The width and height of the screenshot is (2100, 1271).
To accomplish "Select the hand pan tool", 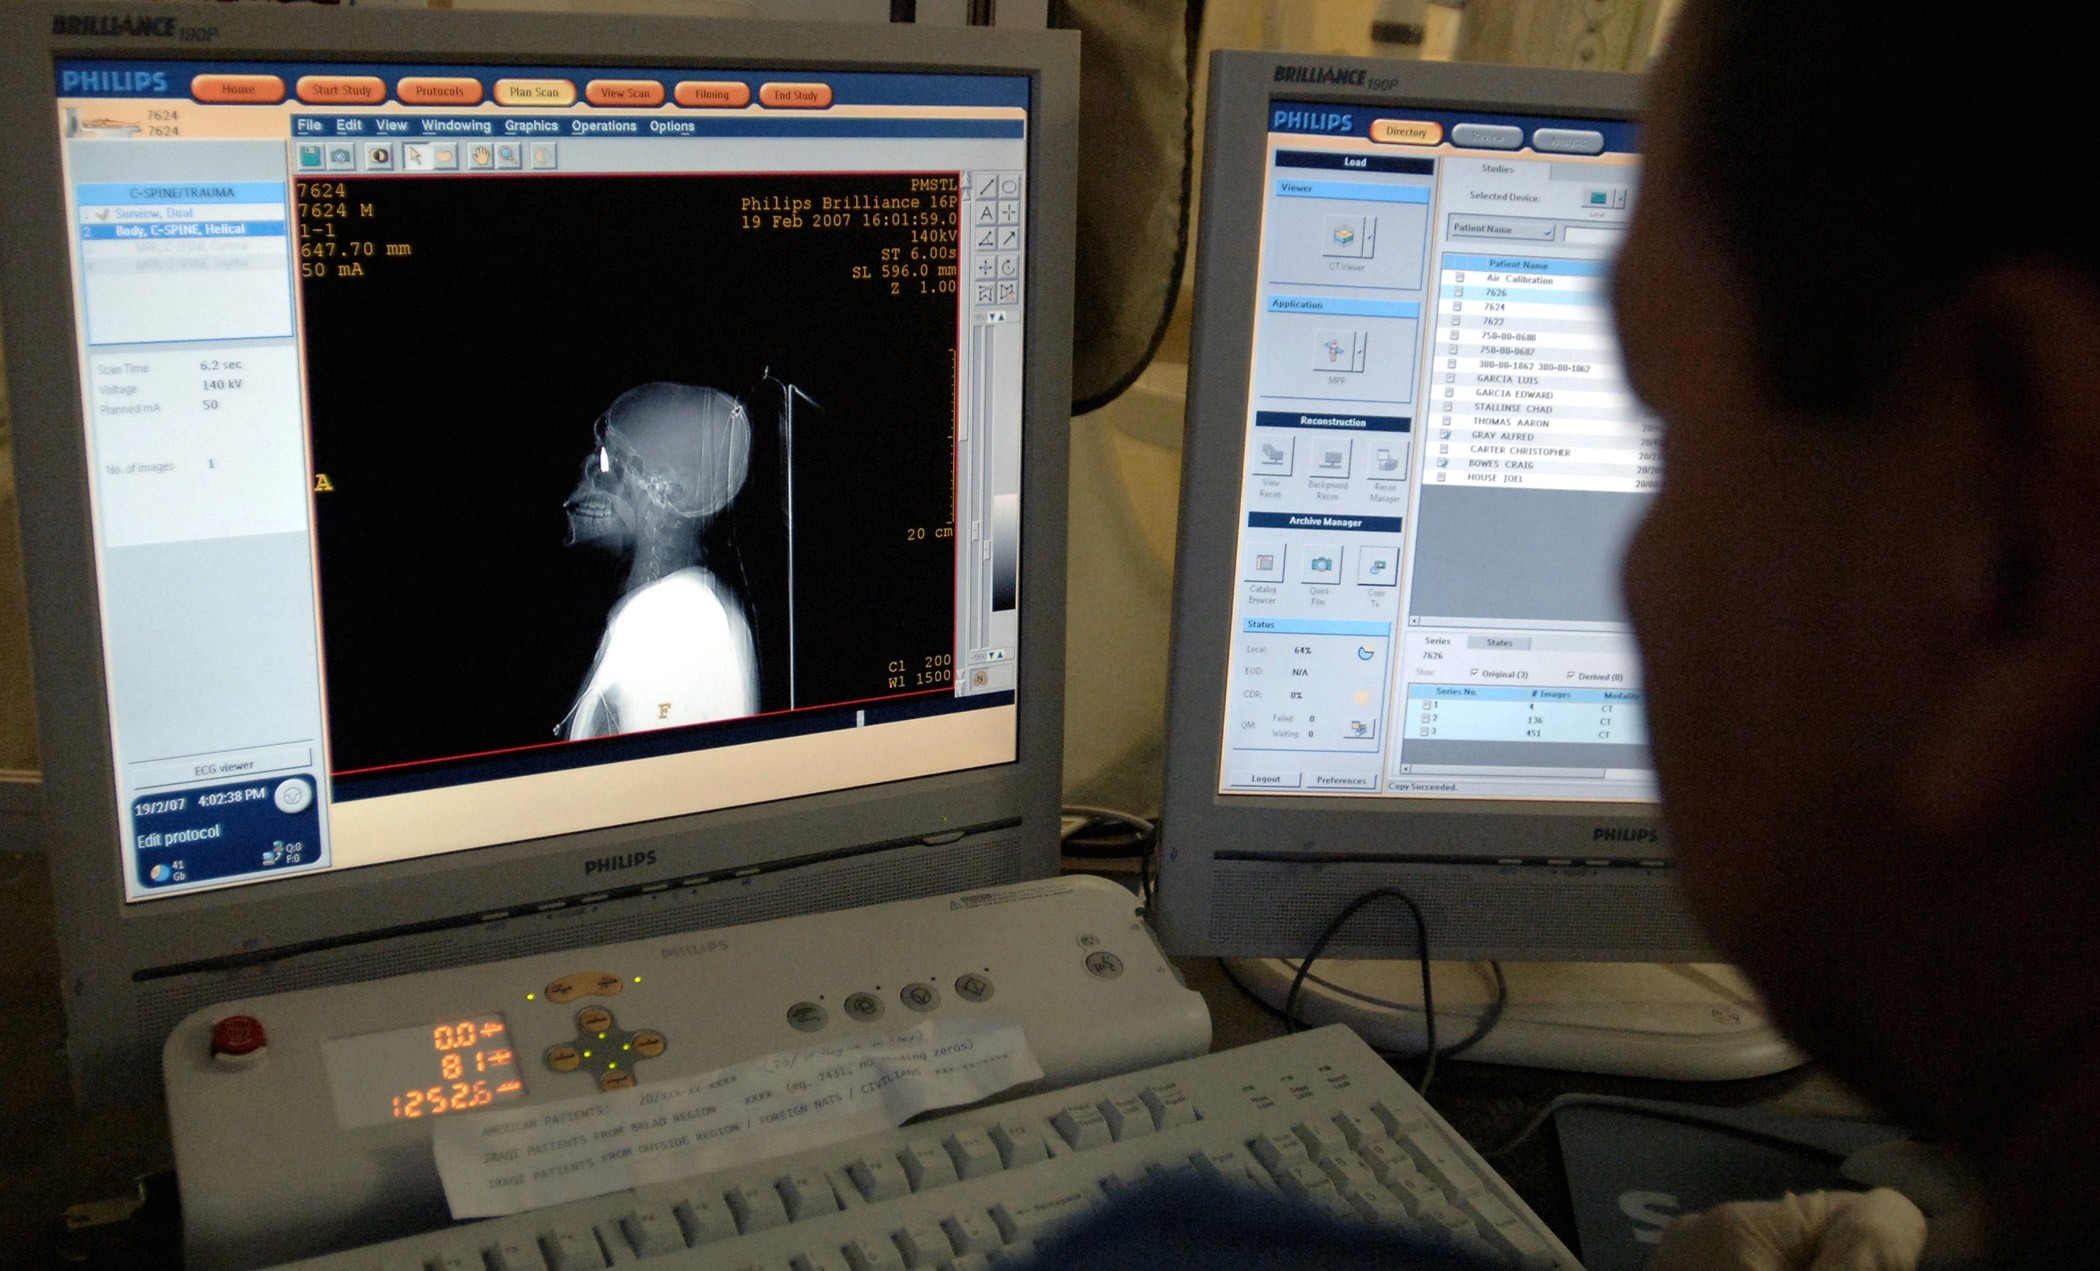I will 481,156.
